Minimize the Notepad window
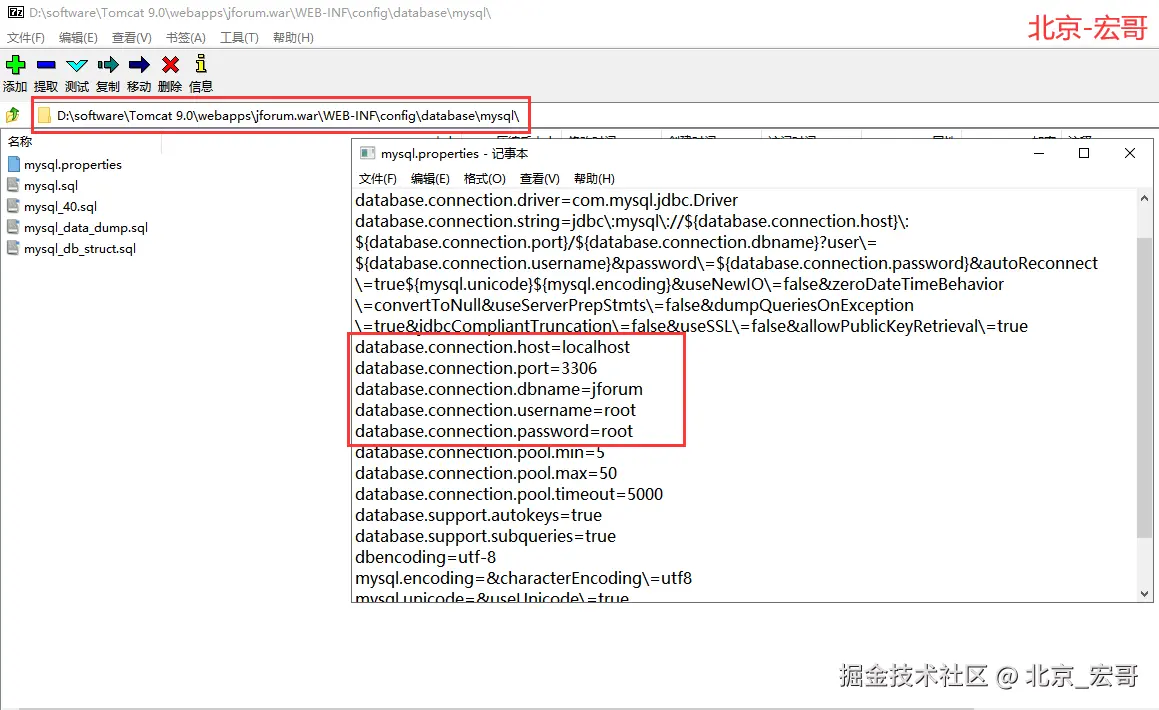 pyautogui.click(x=1039, y=153)
